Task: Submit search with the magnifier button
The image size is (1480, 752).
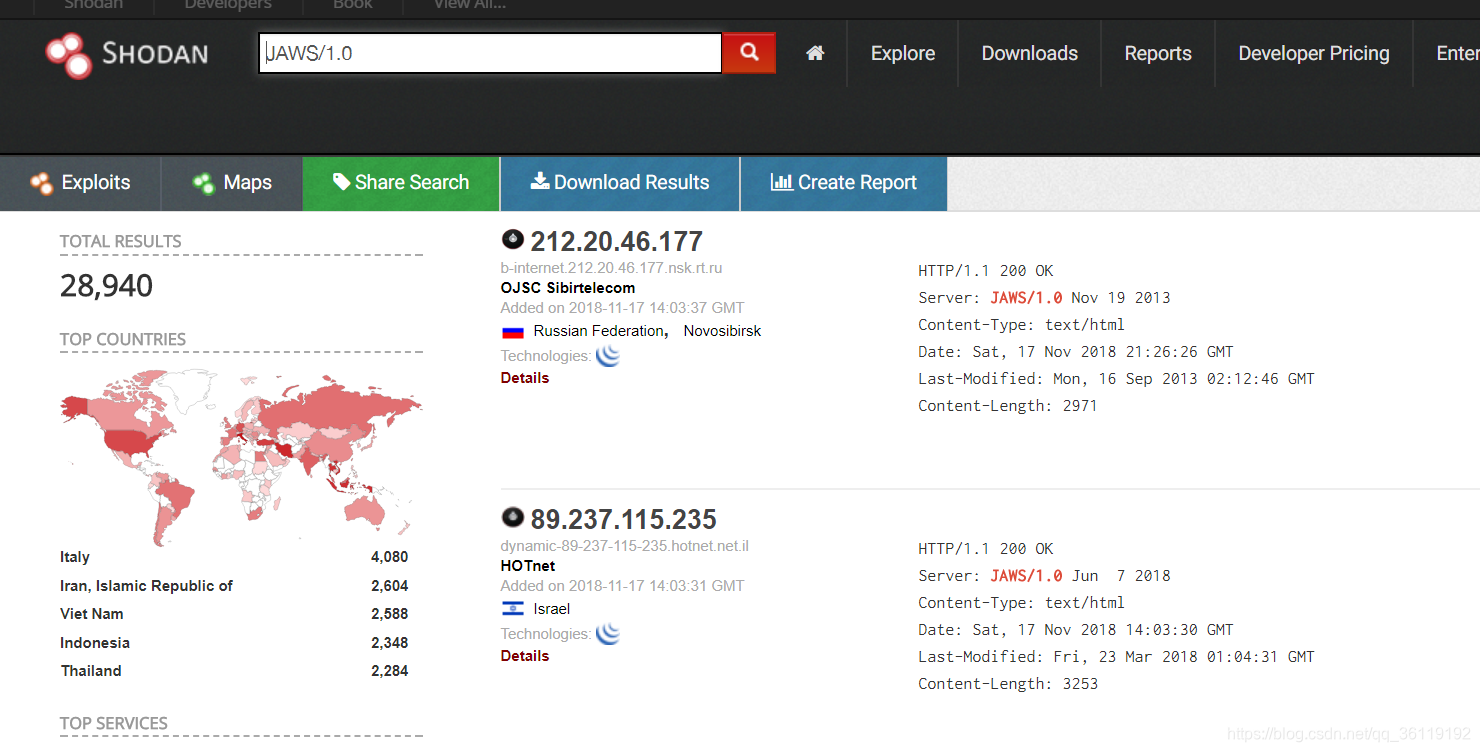Action: (749, 53)
